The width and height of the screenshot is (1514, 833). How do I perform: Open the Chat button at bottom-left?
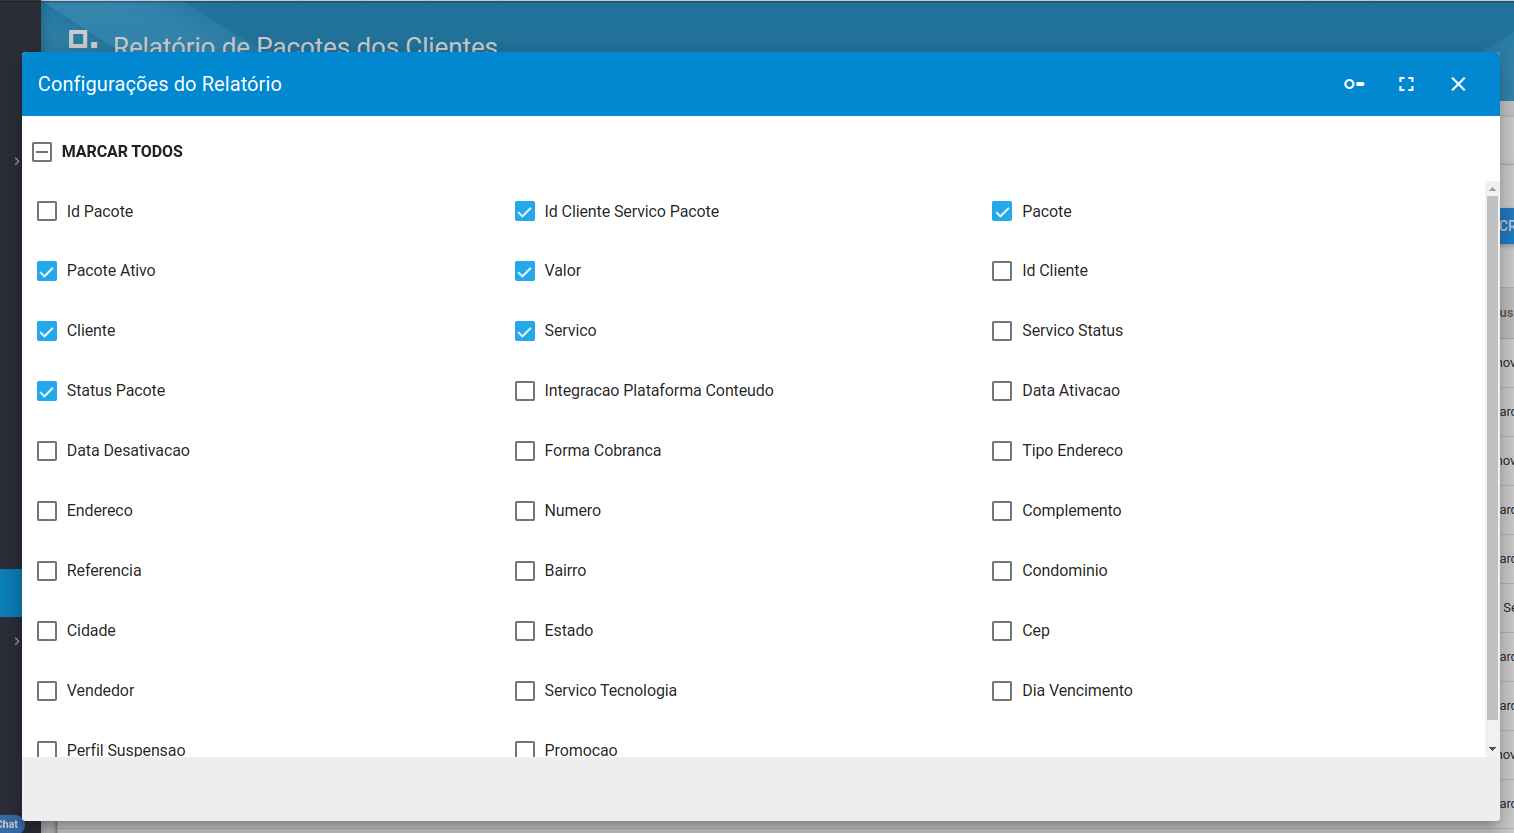coord(10,824)
